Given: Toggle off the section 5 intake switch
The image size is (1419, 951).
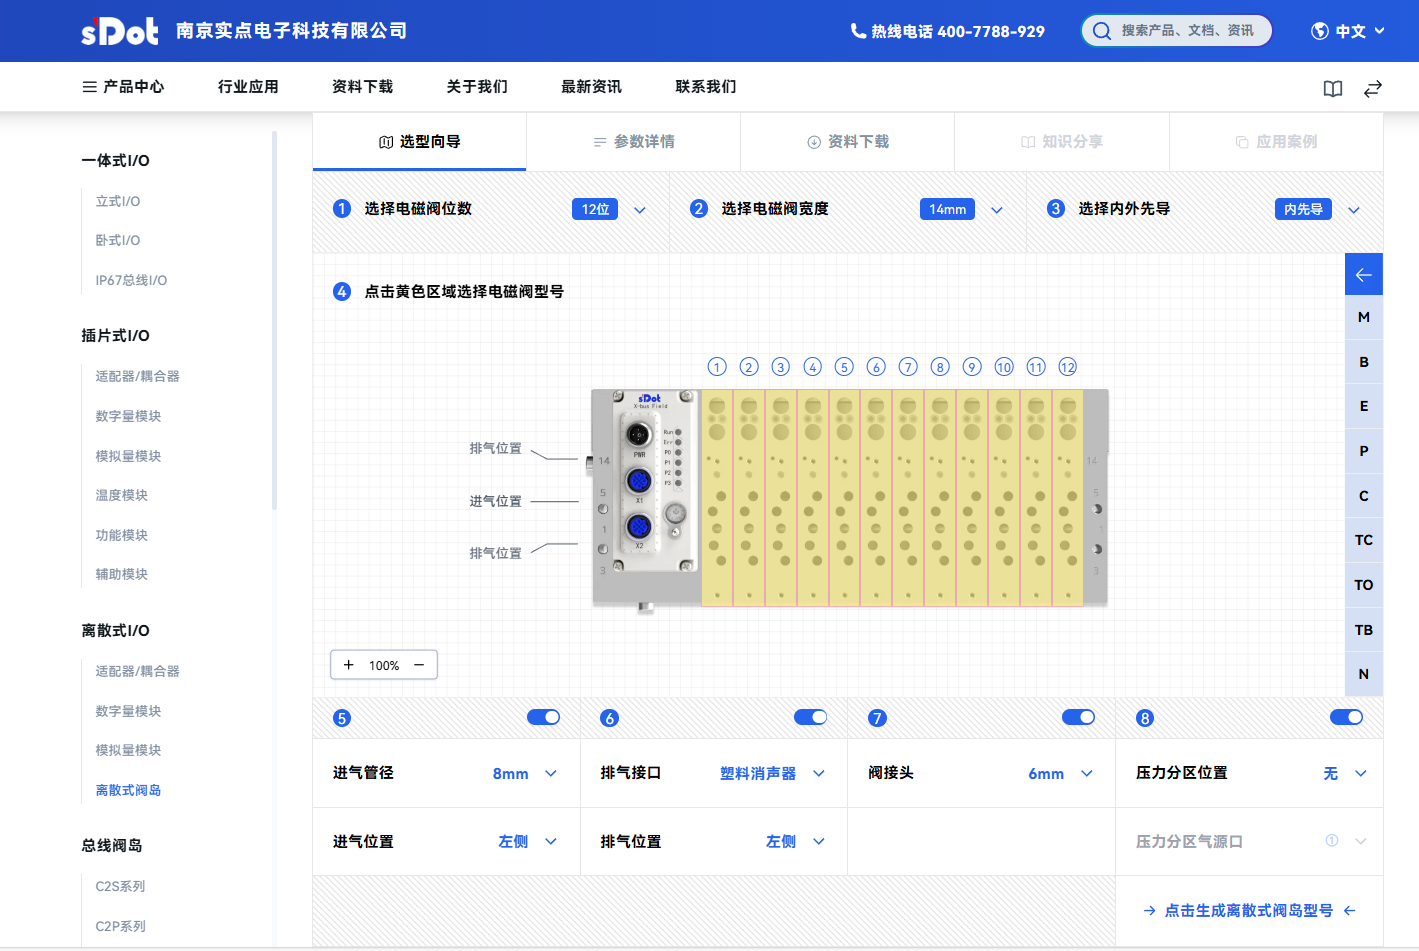Looking at the screenshot, I should point(543,717).
